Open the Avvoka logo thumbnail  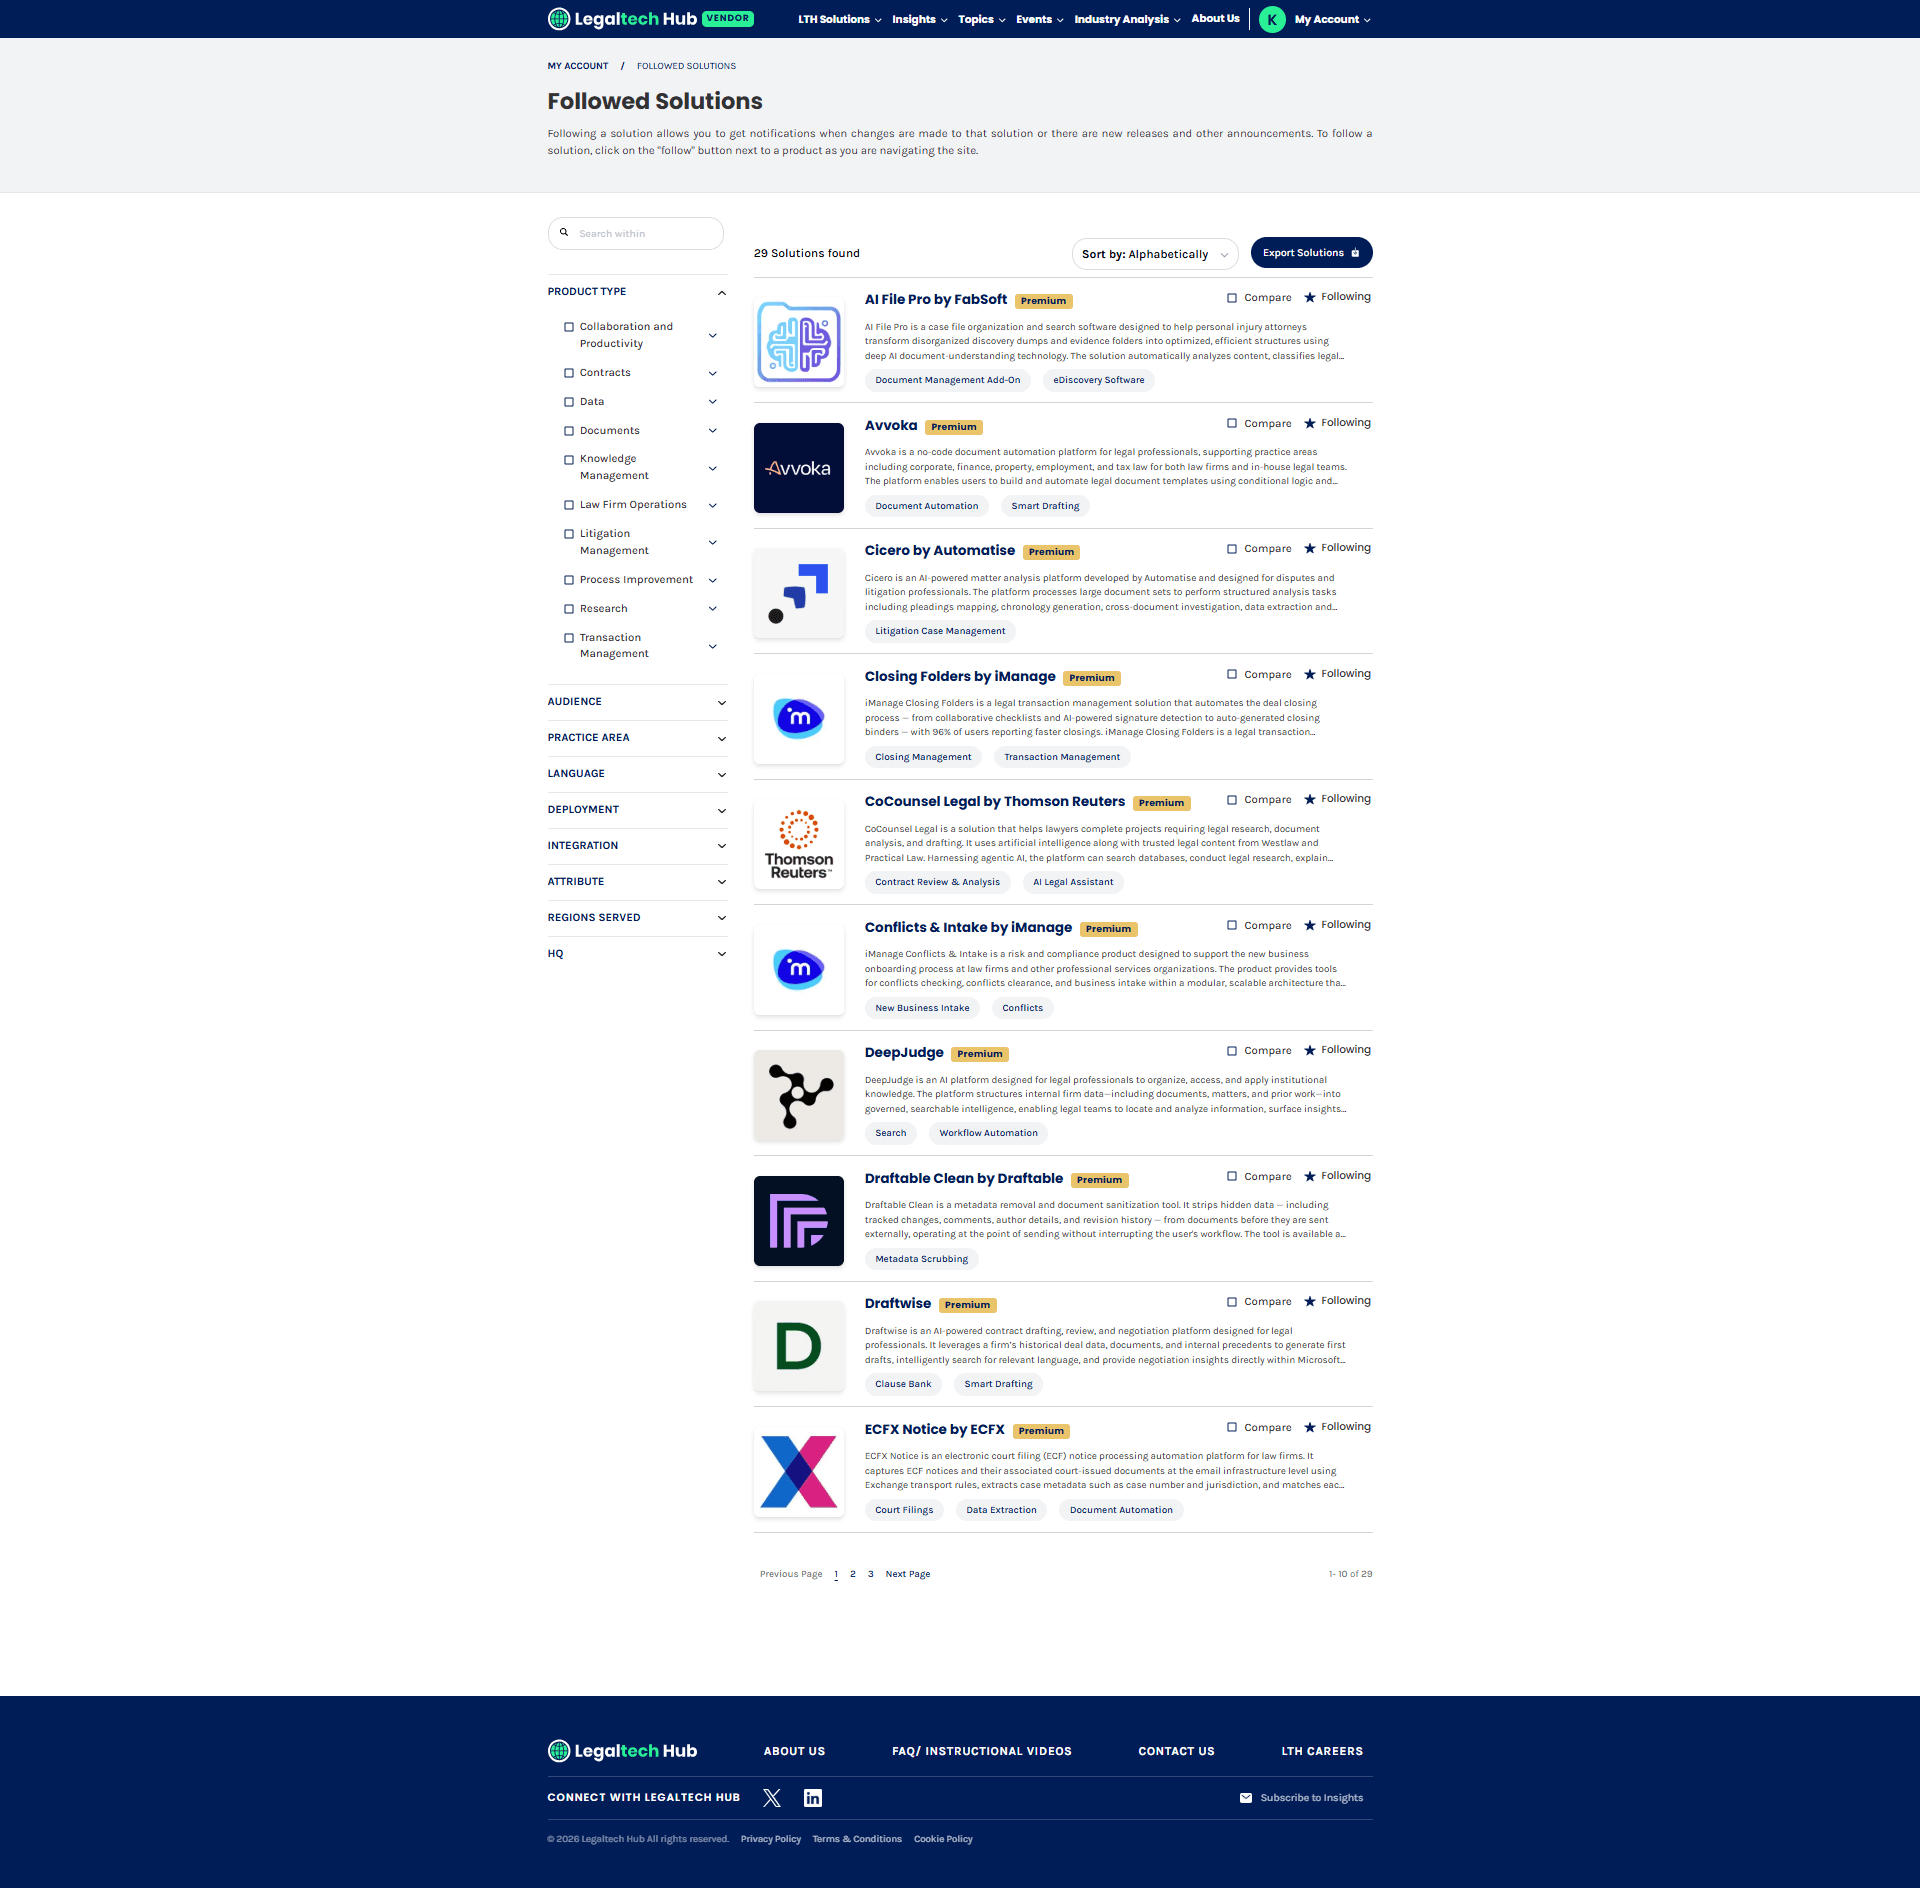pyautogui.click(x=799, y=468)
